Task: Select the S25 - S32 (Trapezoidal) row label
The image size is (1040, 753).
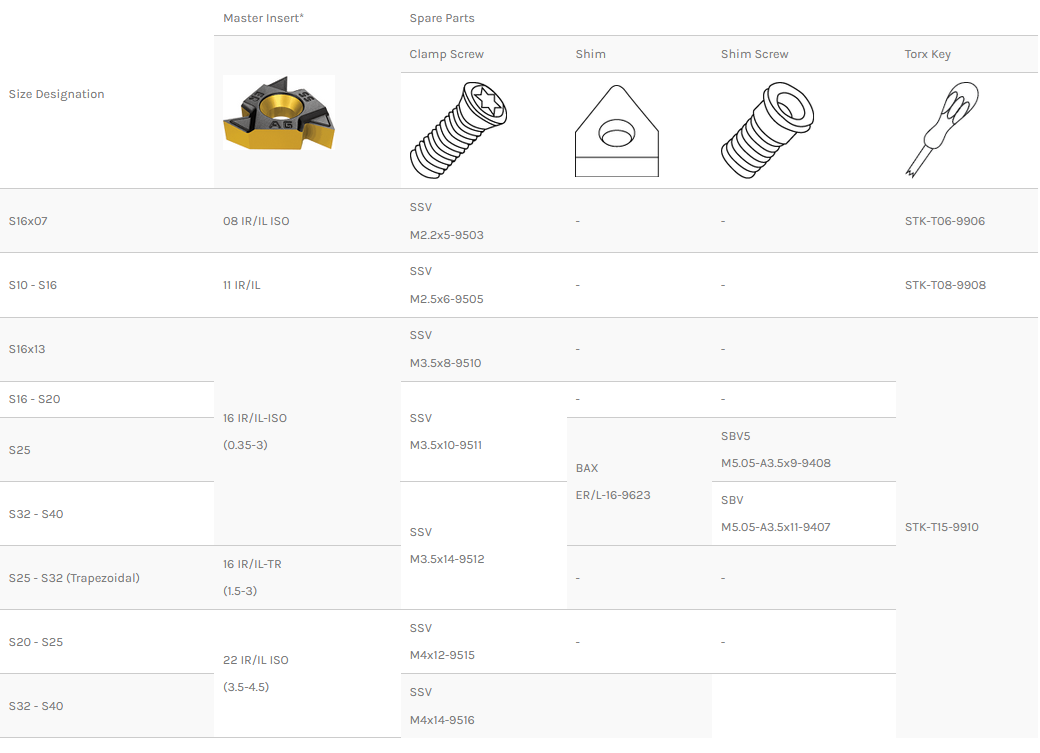Action: (74, 578)
